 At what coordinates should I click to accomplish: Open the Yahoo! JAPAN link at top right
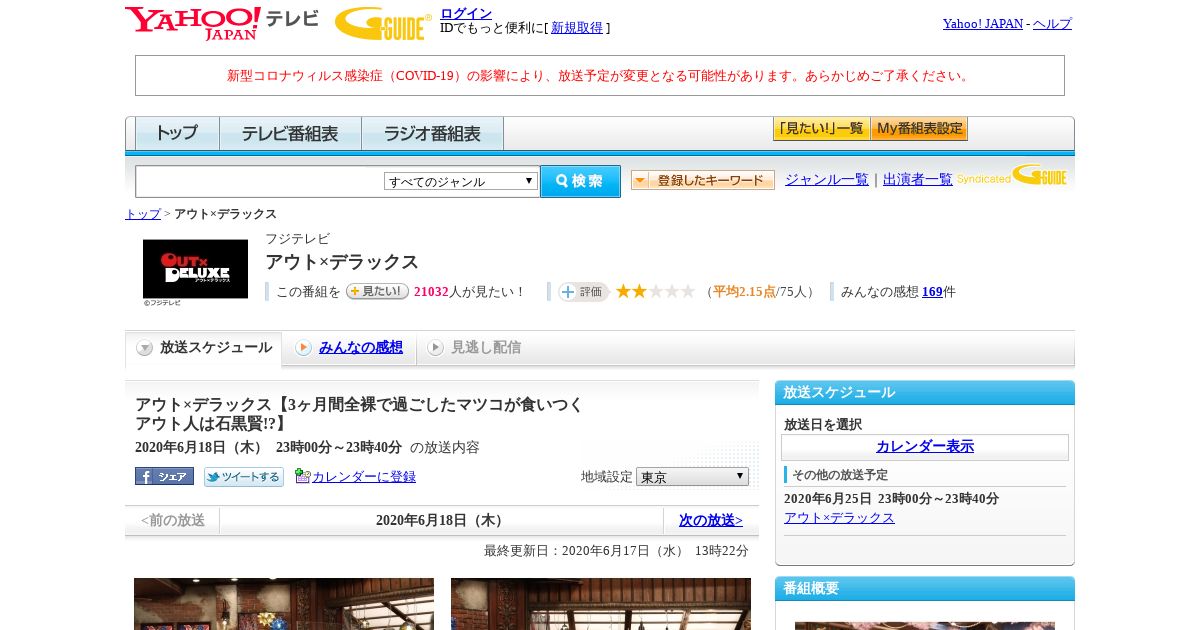(983, 23)
